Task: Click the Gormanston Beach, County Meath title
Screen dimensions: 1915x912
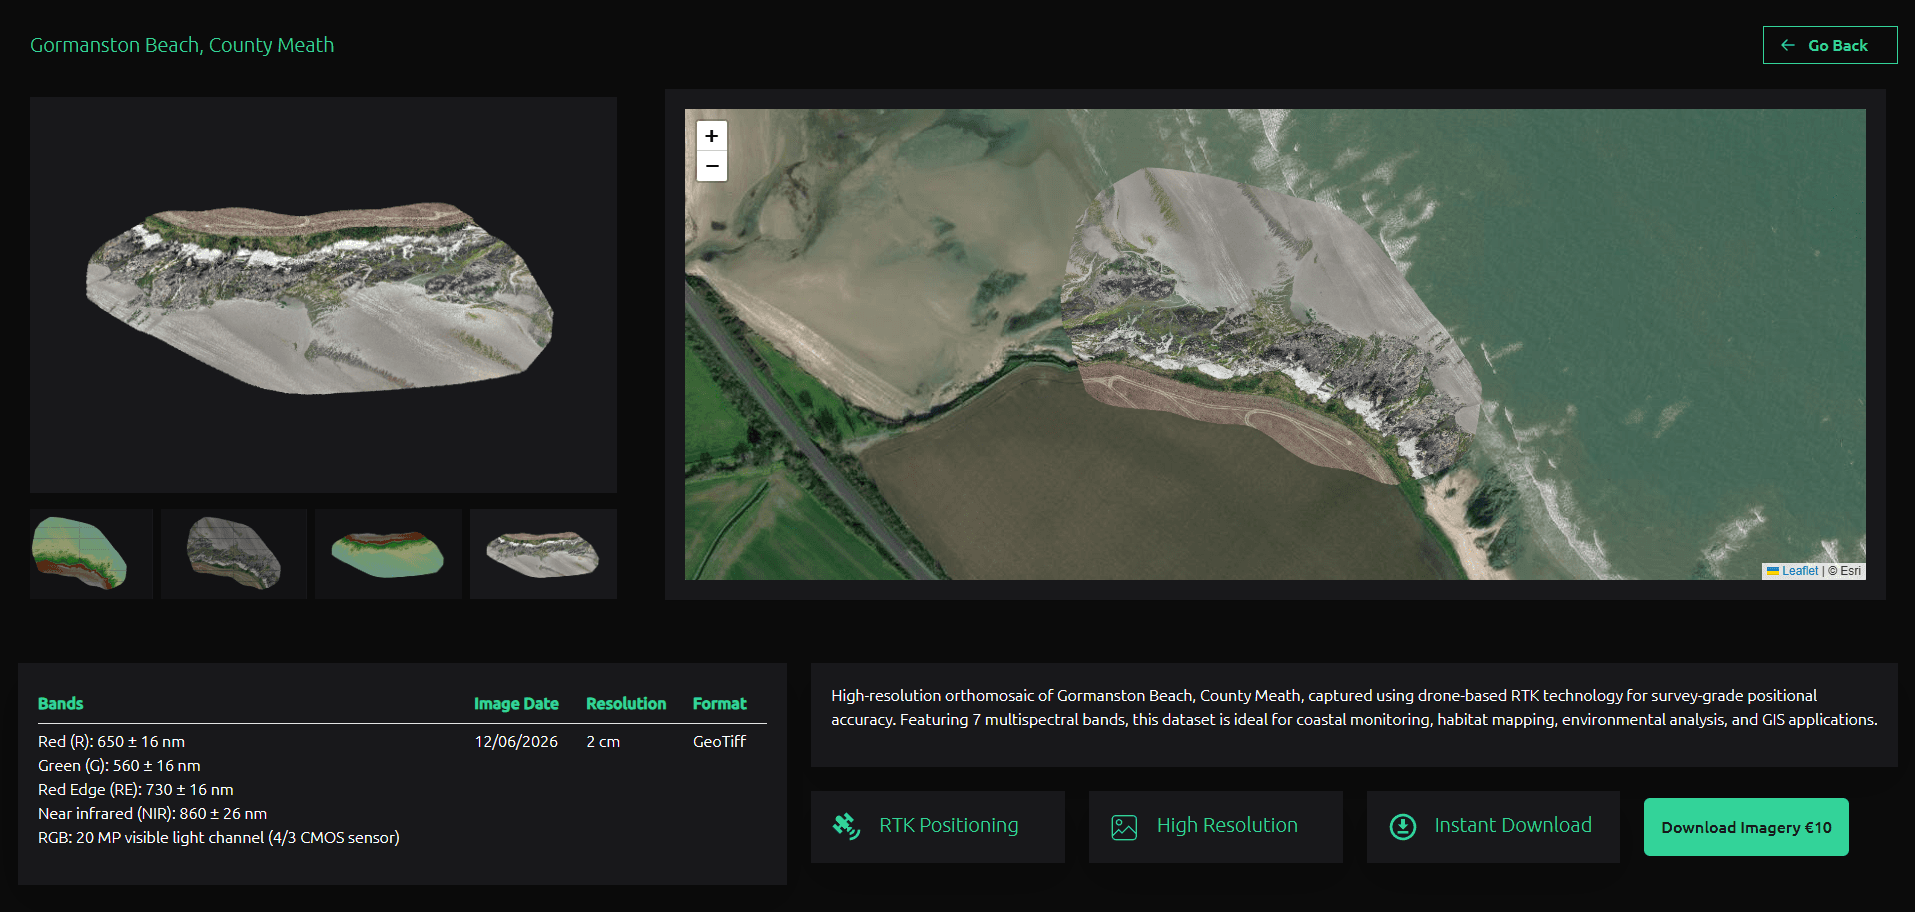Action: point(182,45)
